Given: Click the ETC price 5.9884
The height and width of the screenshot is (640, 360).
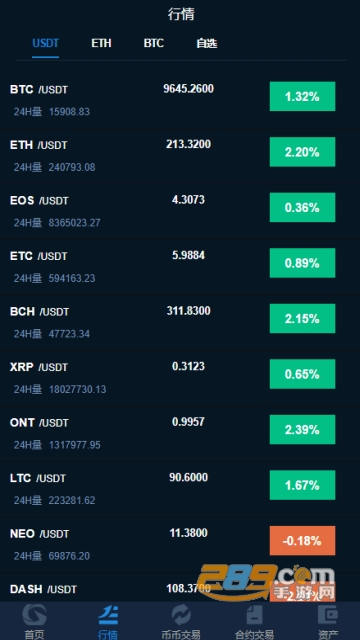Looking at the screenshot, I should (189, 256).
